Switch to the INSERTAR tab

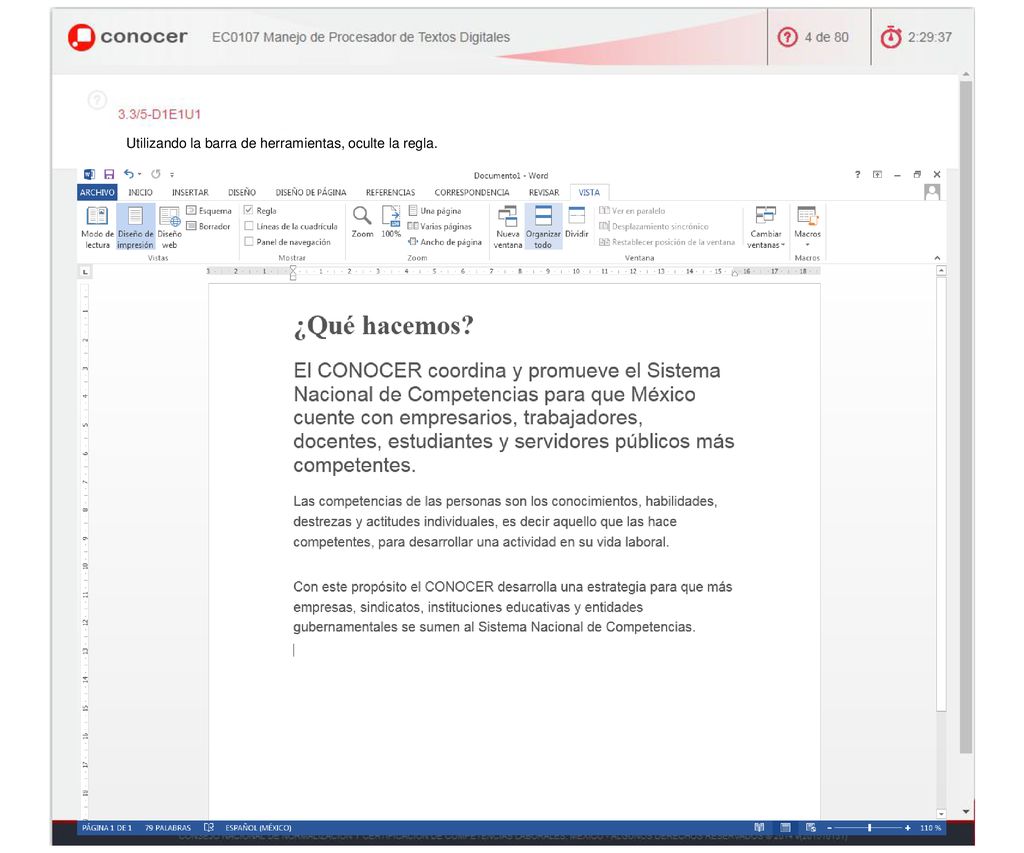coord(190,192)
